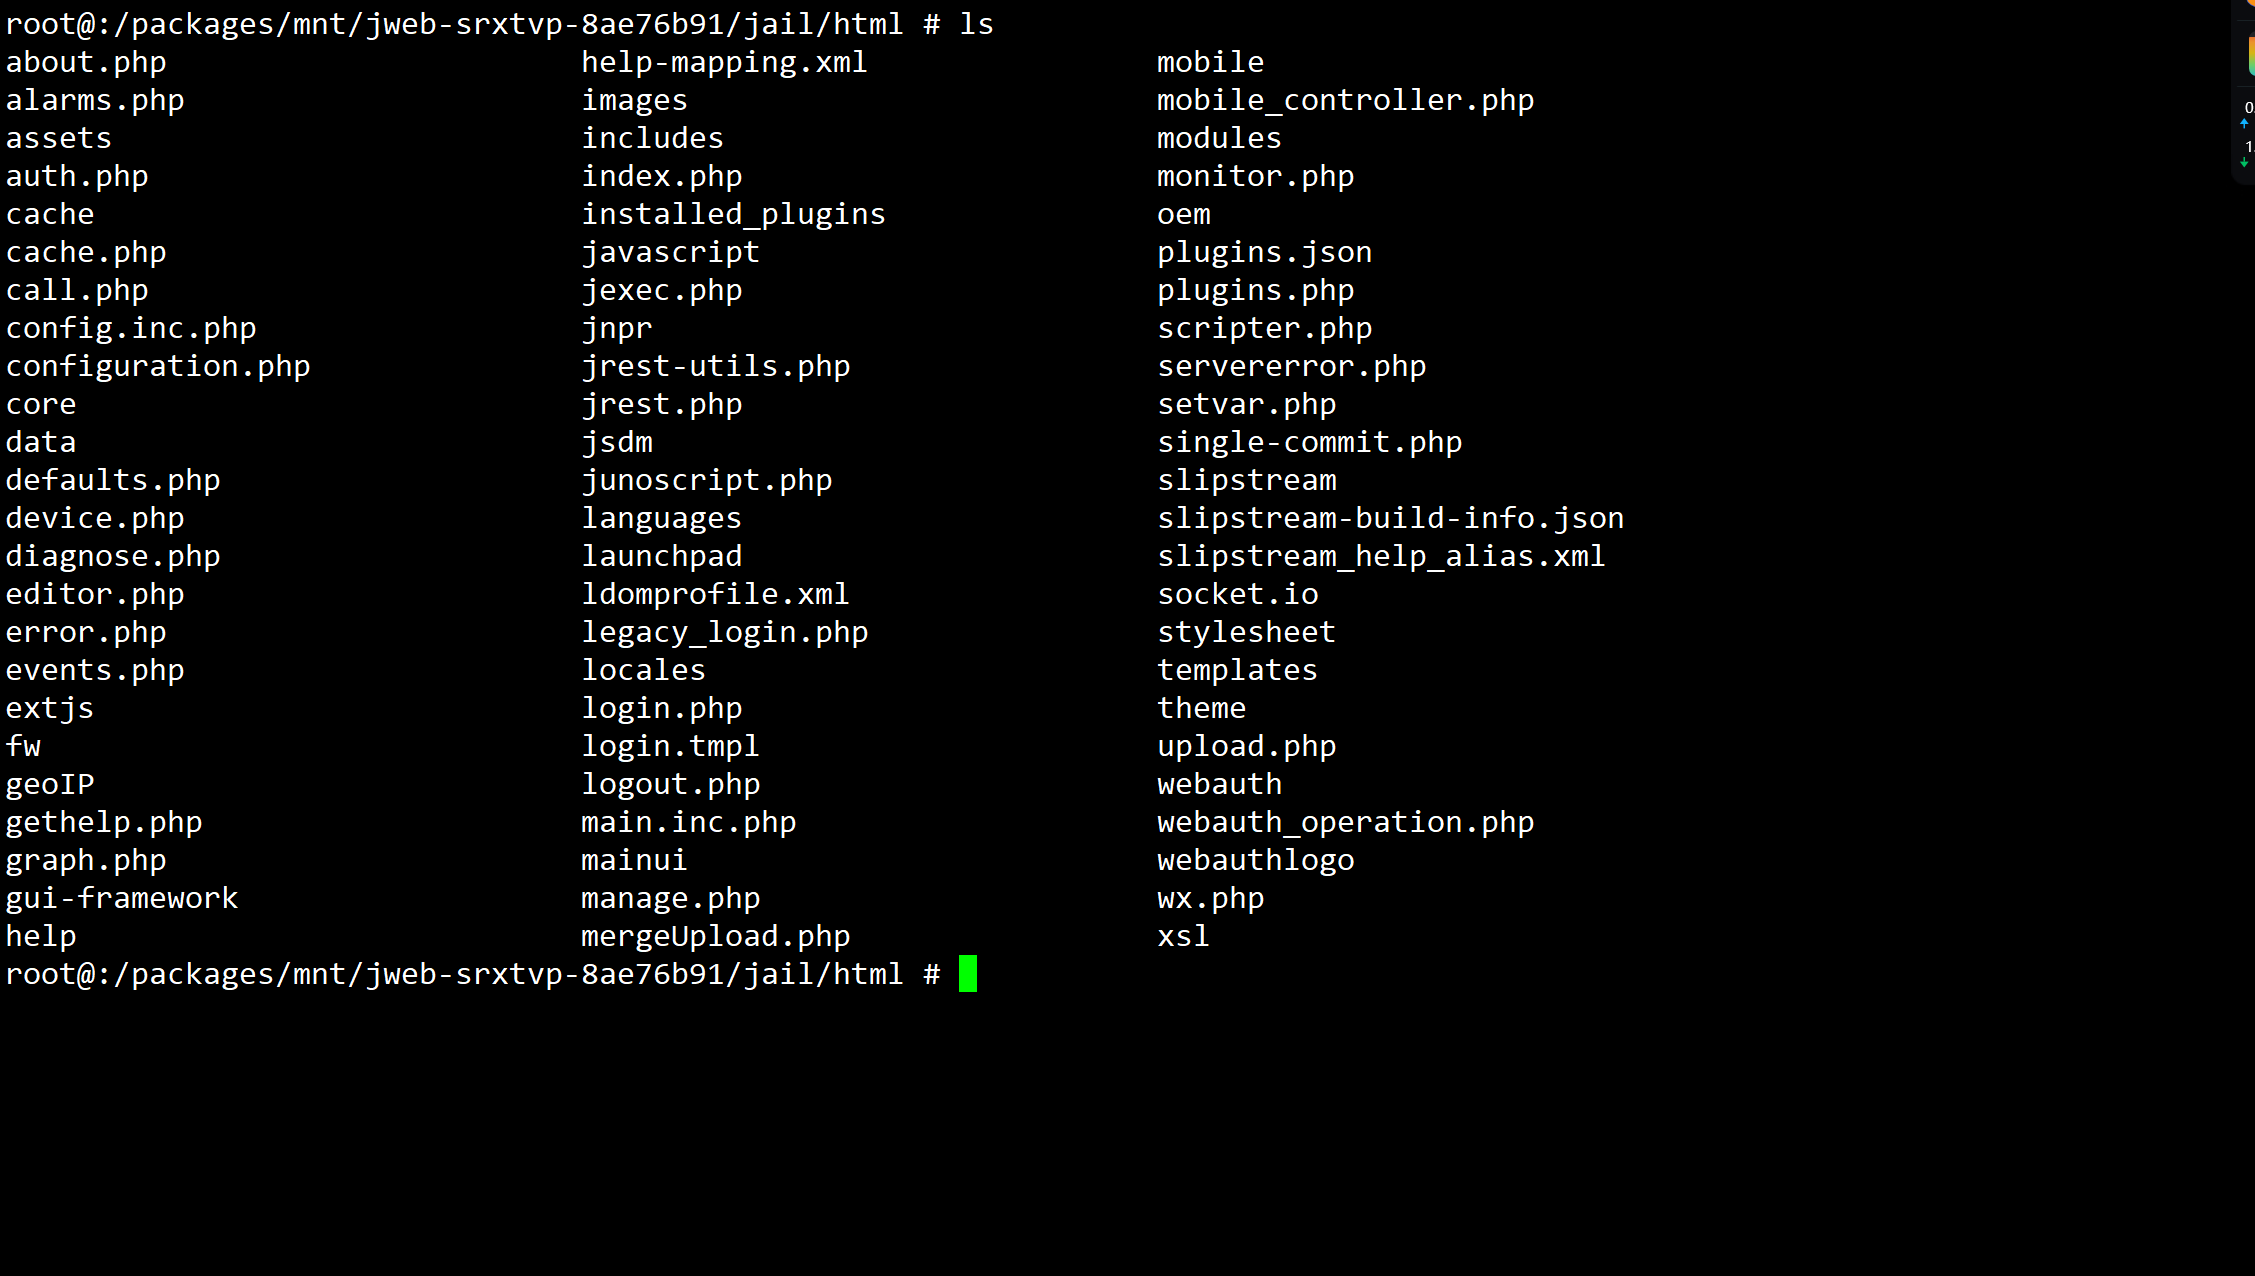Click the ls command in the first prompt
The height and width of the screenshot is (1276, 2255).
976,24
